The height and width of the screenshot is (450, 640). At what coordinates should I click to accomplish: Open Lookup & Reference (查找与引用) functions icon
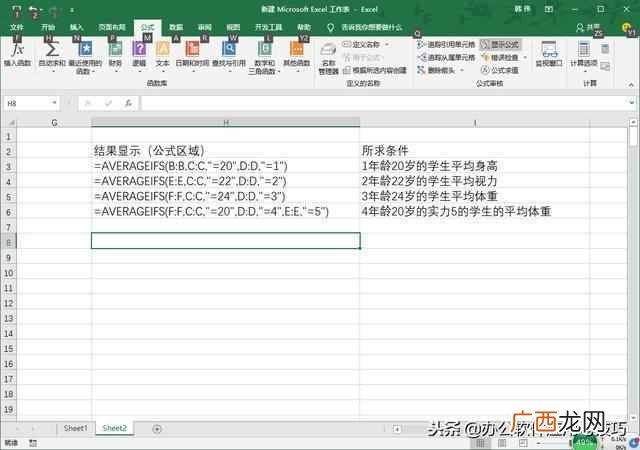pos(229,54)
